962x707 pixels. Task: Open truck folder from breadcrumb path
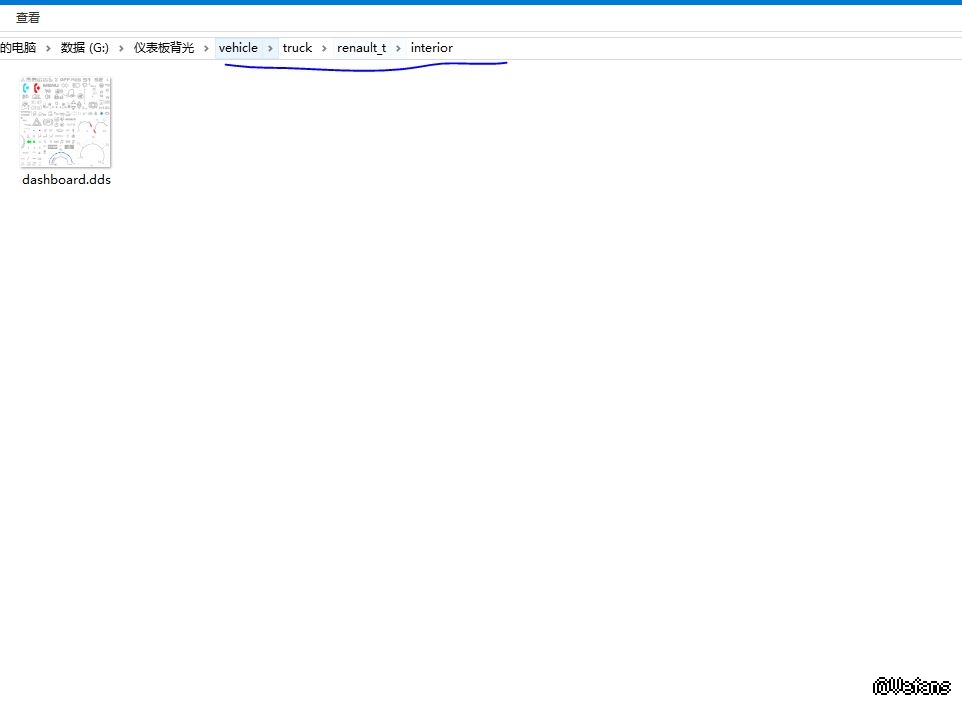point(297,48)
